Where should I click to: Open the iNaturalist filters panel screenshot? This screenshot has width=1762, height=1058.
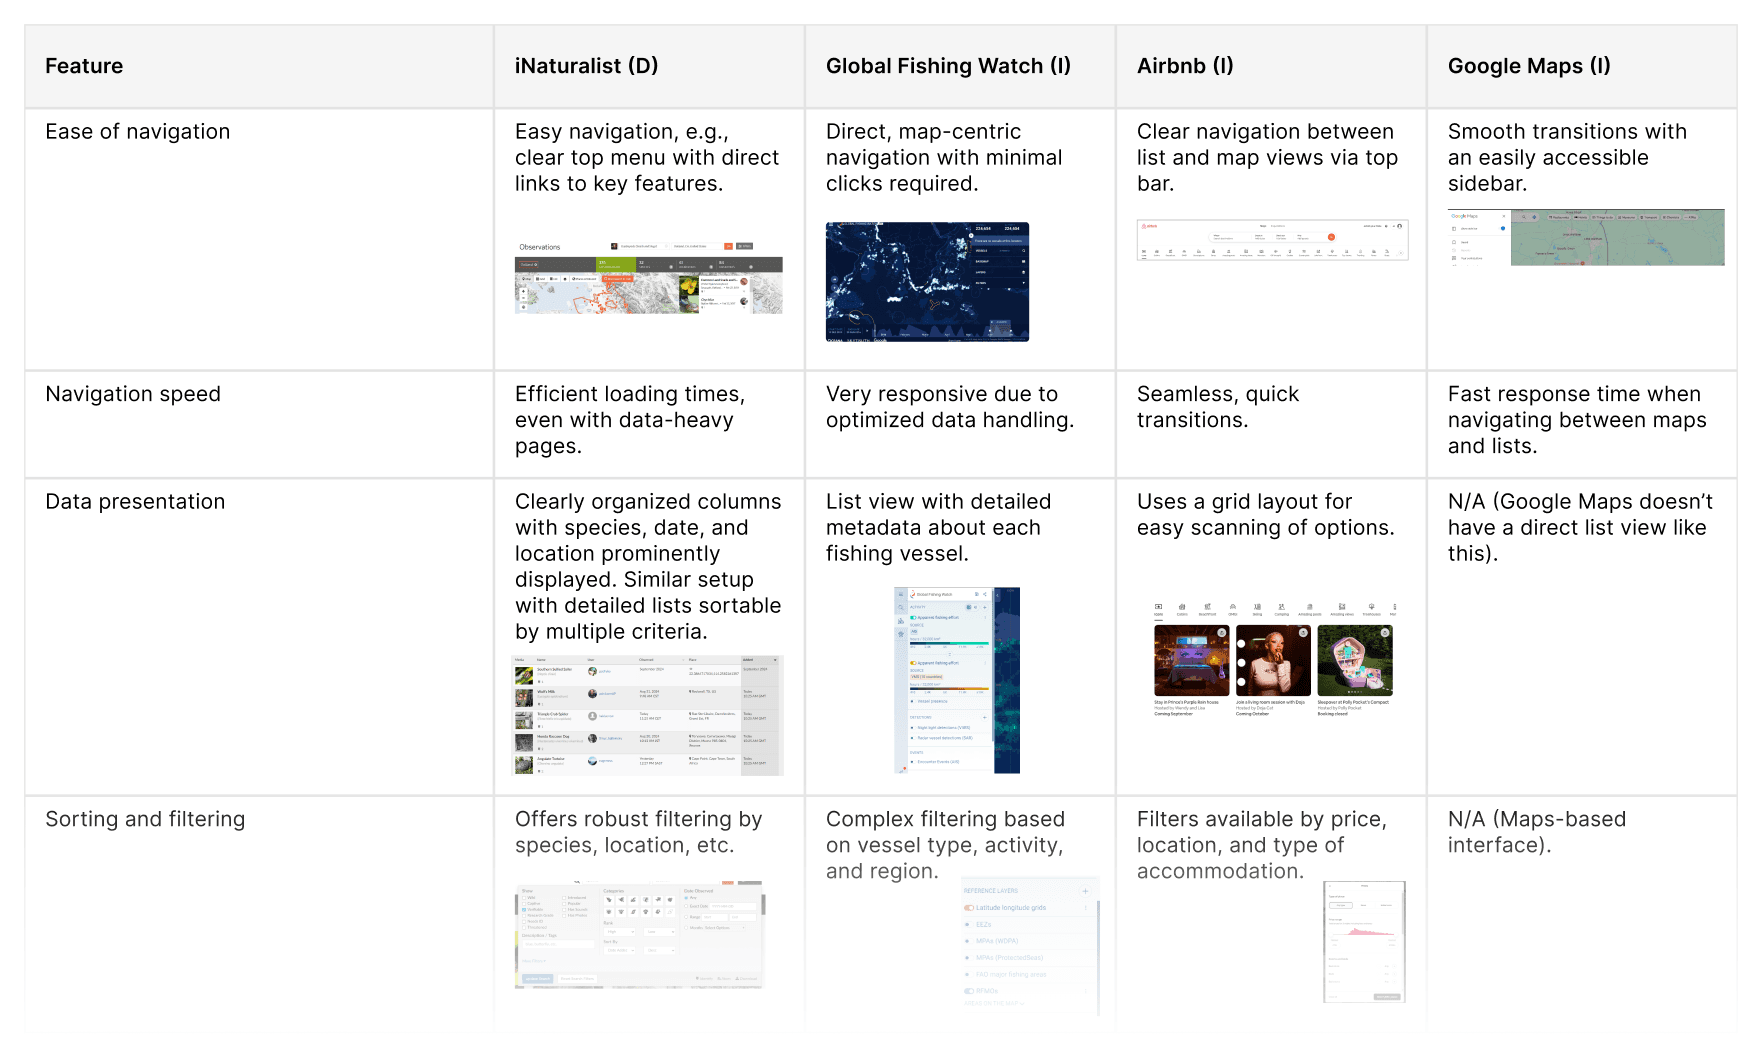click(x=639, y=935)
